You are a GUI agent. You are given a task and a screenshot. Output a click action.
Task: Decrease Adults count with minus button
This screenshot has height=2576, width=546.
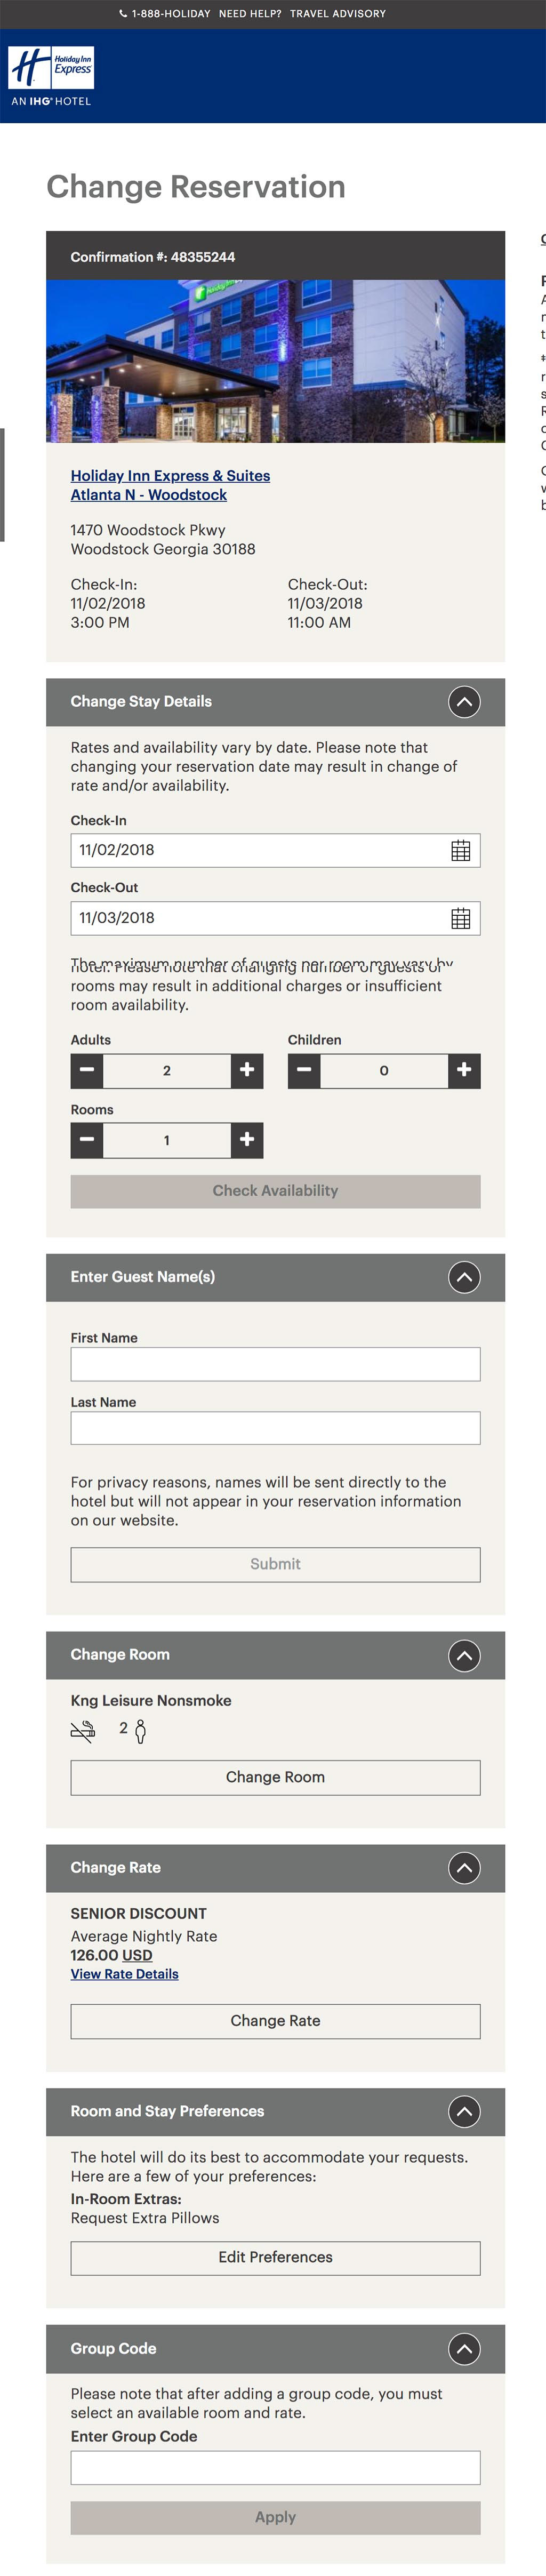87,1070
